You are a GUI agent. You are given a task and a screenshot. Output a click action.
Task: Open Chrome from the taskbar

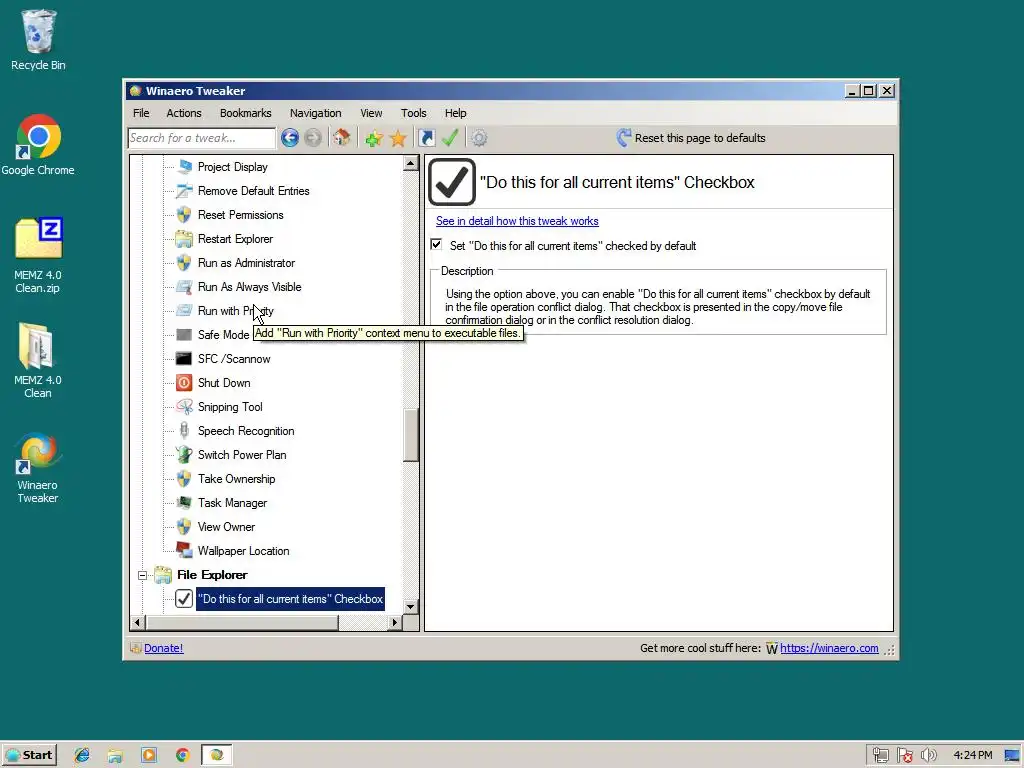(x=183, y=755)
